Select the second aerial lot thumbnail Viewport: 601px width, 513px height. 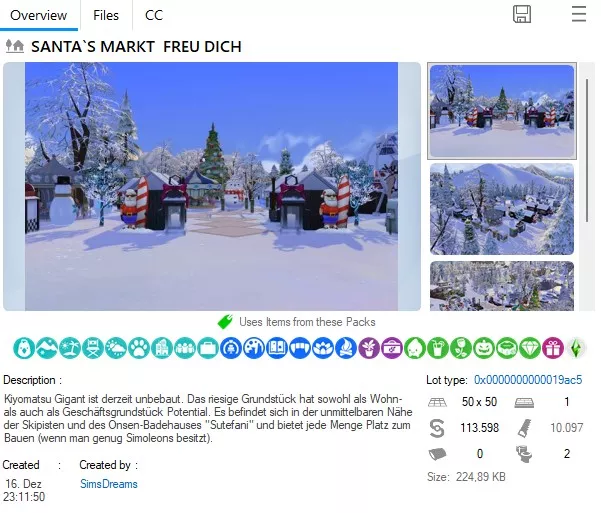[502, 209]
